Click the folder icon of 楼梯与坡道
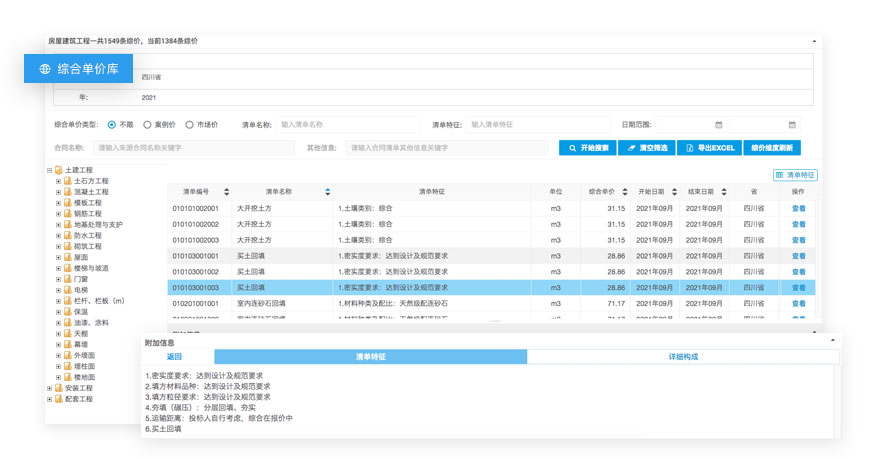The image size is (869, 459). (x=68, y=268)
